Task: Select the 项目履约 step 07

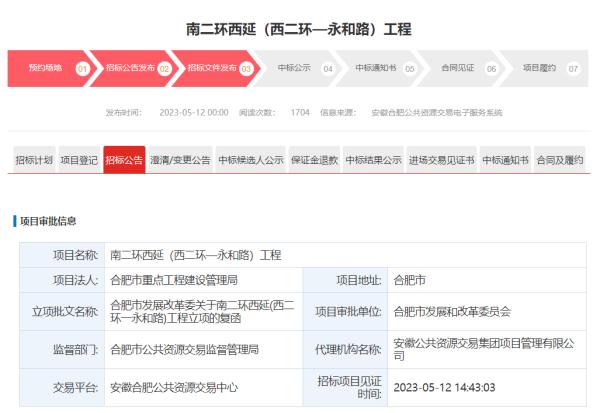Action: [x=545, y=69]
